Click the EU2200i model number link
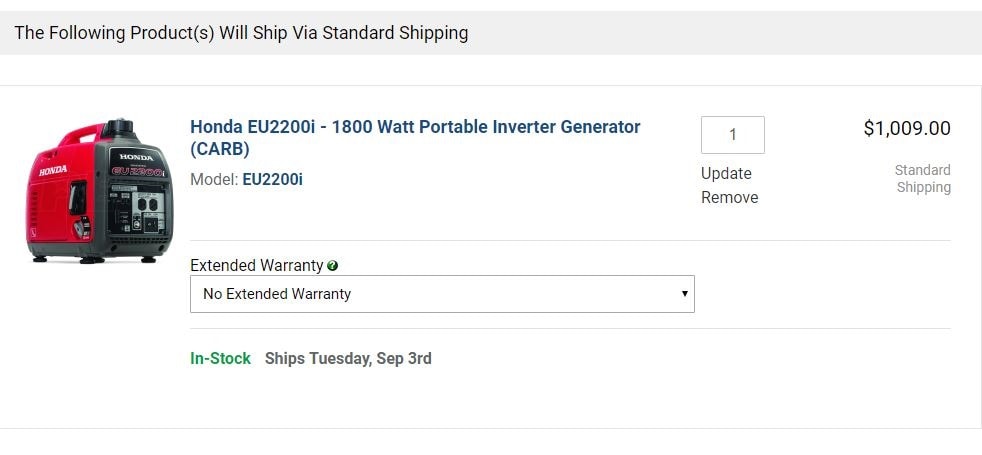The image size is (982, 455). pyautogui.click(x=272, y=180)
